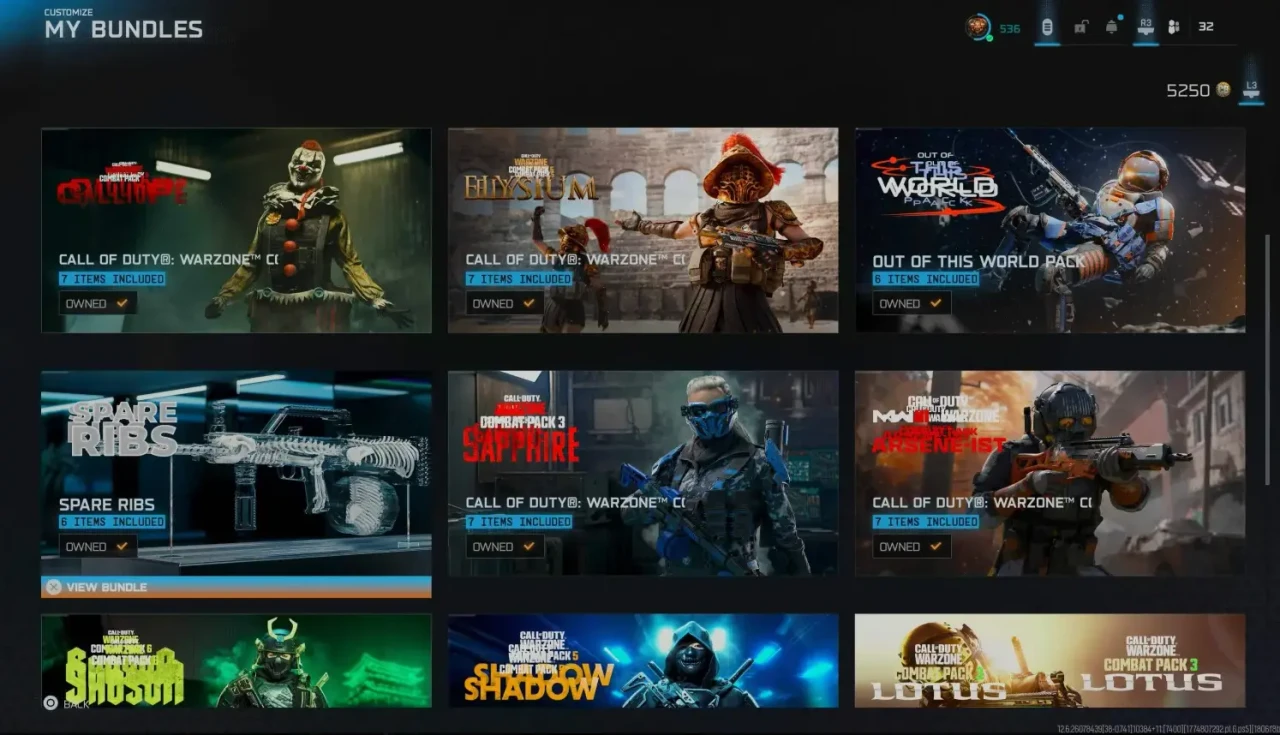This screenshot has width=1280, height=735.
Task: Click "7 ITEMS INCLUDED" on Calliope card
Action: coord(112,279)
